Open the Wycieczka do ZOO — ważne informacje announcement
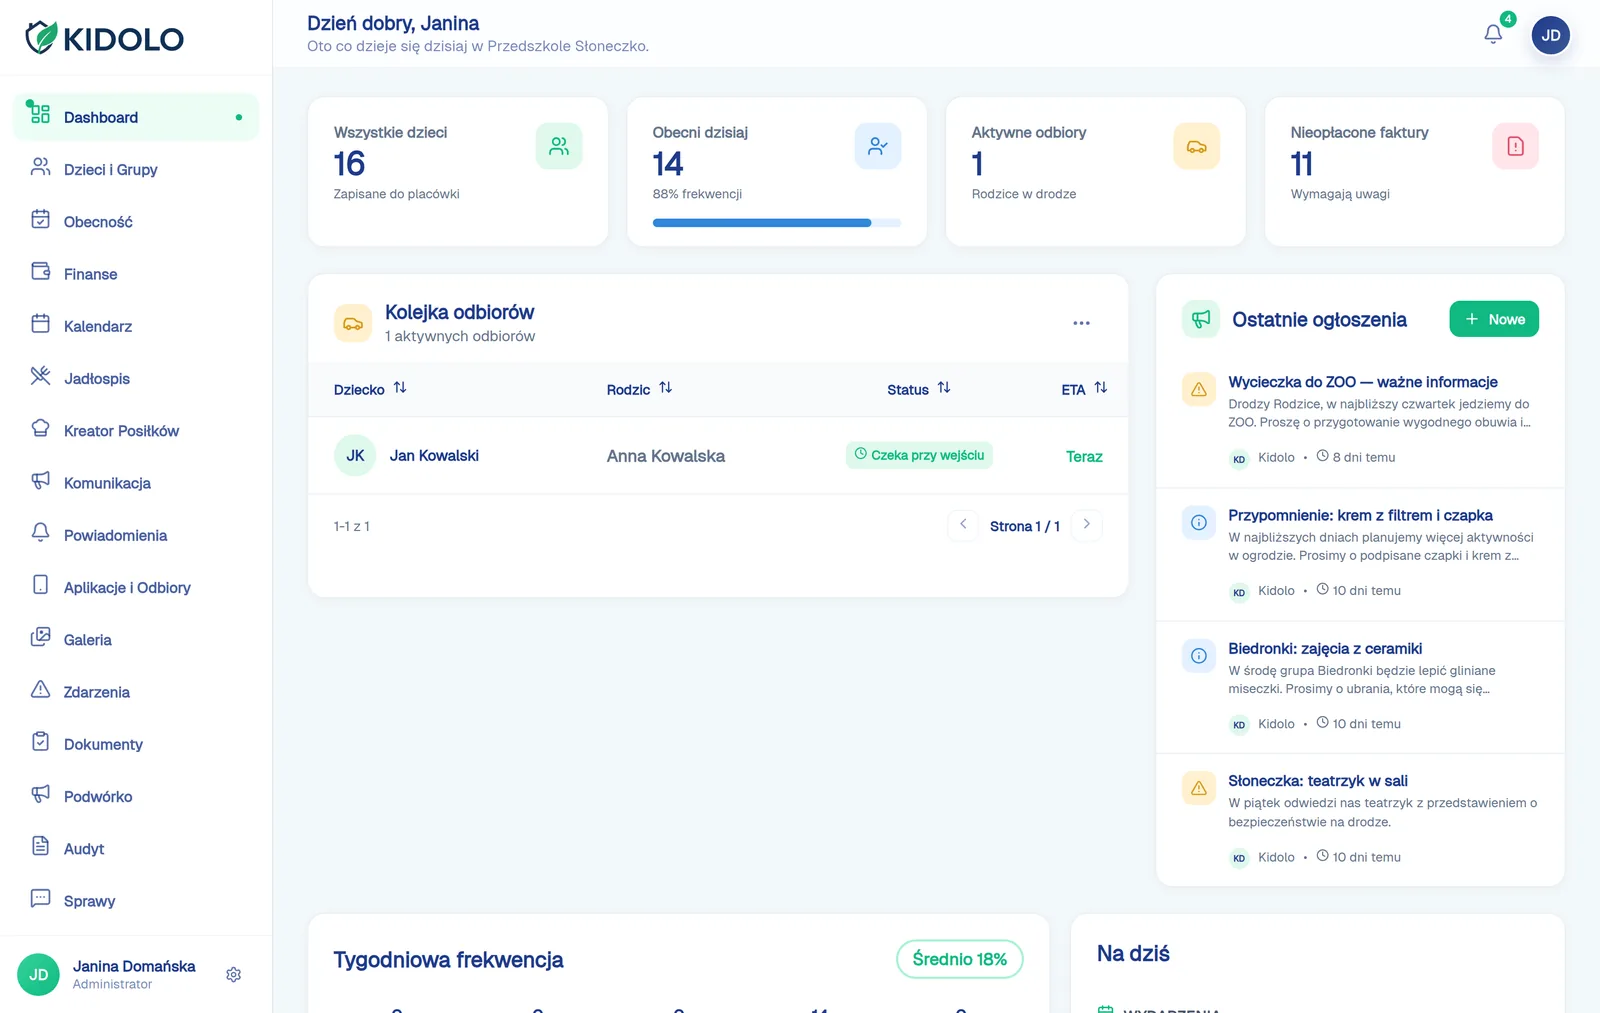Viewport: 1600px width, 1013px height. tap(1363, 382)
